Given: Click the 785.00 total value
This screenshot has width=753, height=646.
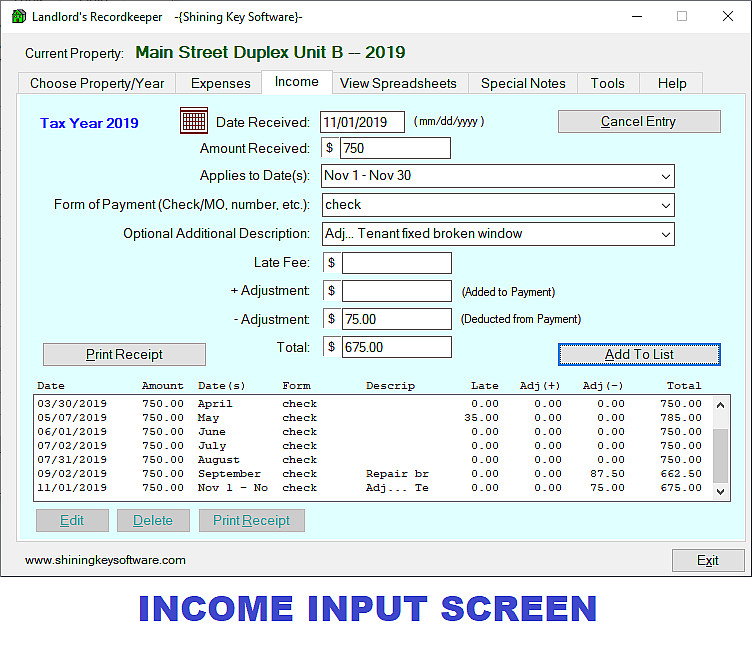Looking at the screenshot, I should (x=681, y=418).
